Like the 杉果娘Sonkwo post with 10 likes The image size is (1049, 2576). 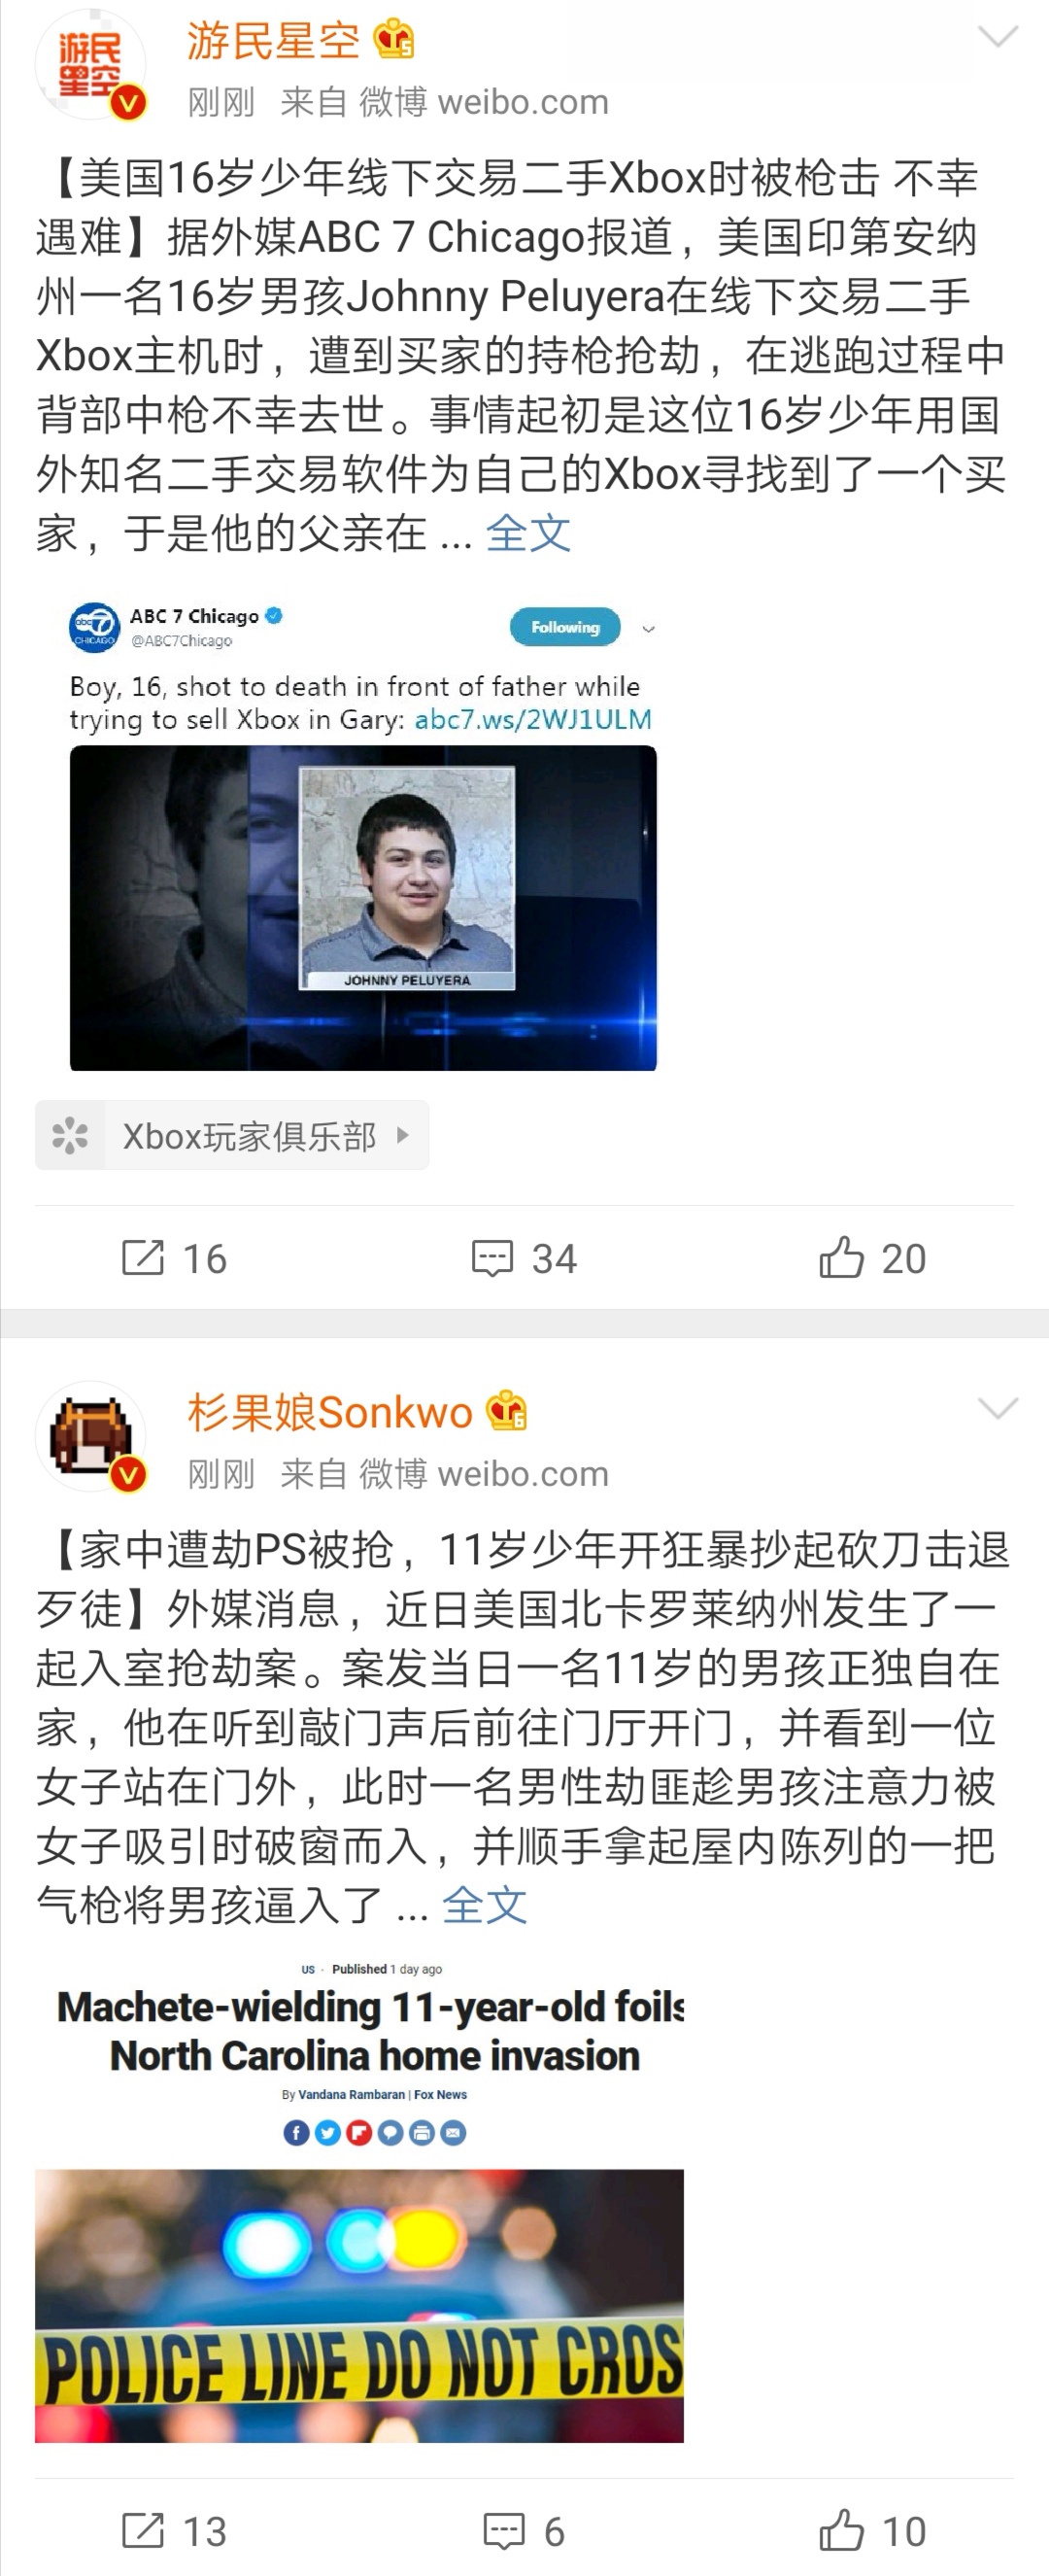click(x=873, y=2530)
